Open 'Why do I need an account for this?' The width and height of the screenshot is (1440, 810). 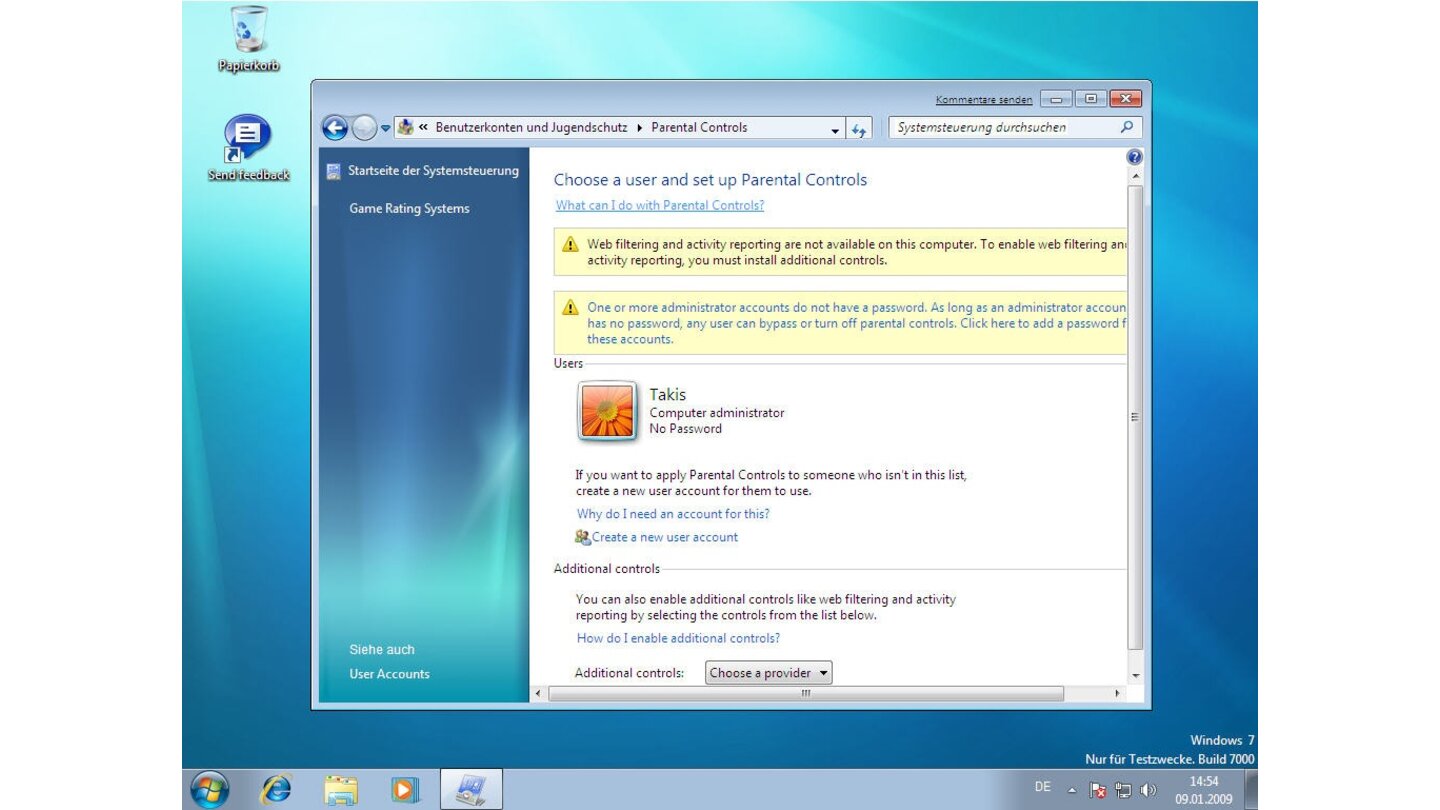pos(673,514)
